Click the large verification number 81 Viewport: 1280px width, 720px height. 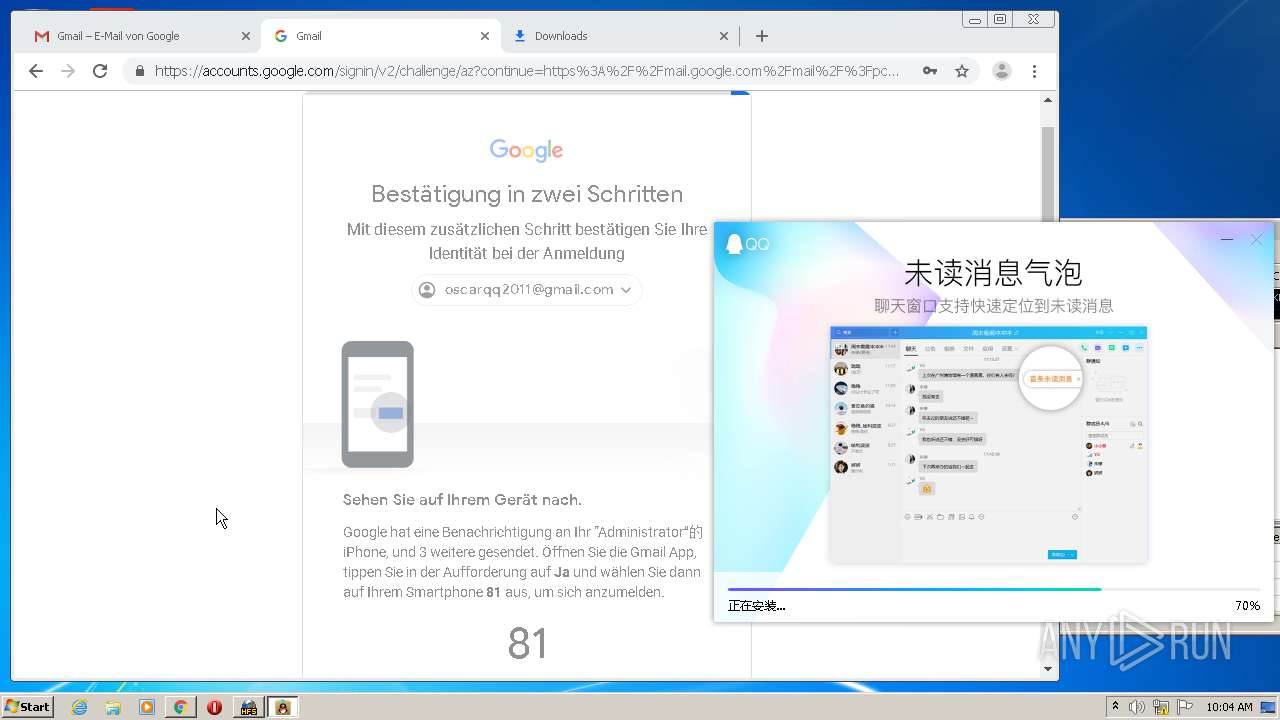tap(527, 644)
